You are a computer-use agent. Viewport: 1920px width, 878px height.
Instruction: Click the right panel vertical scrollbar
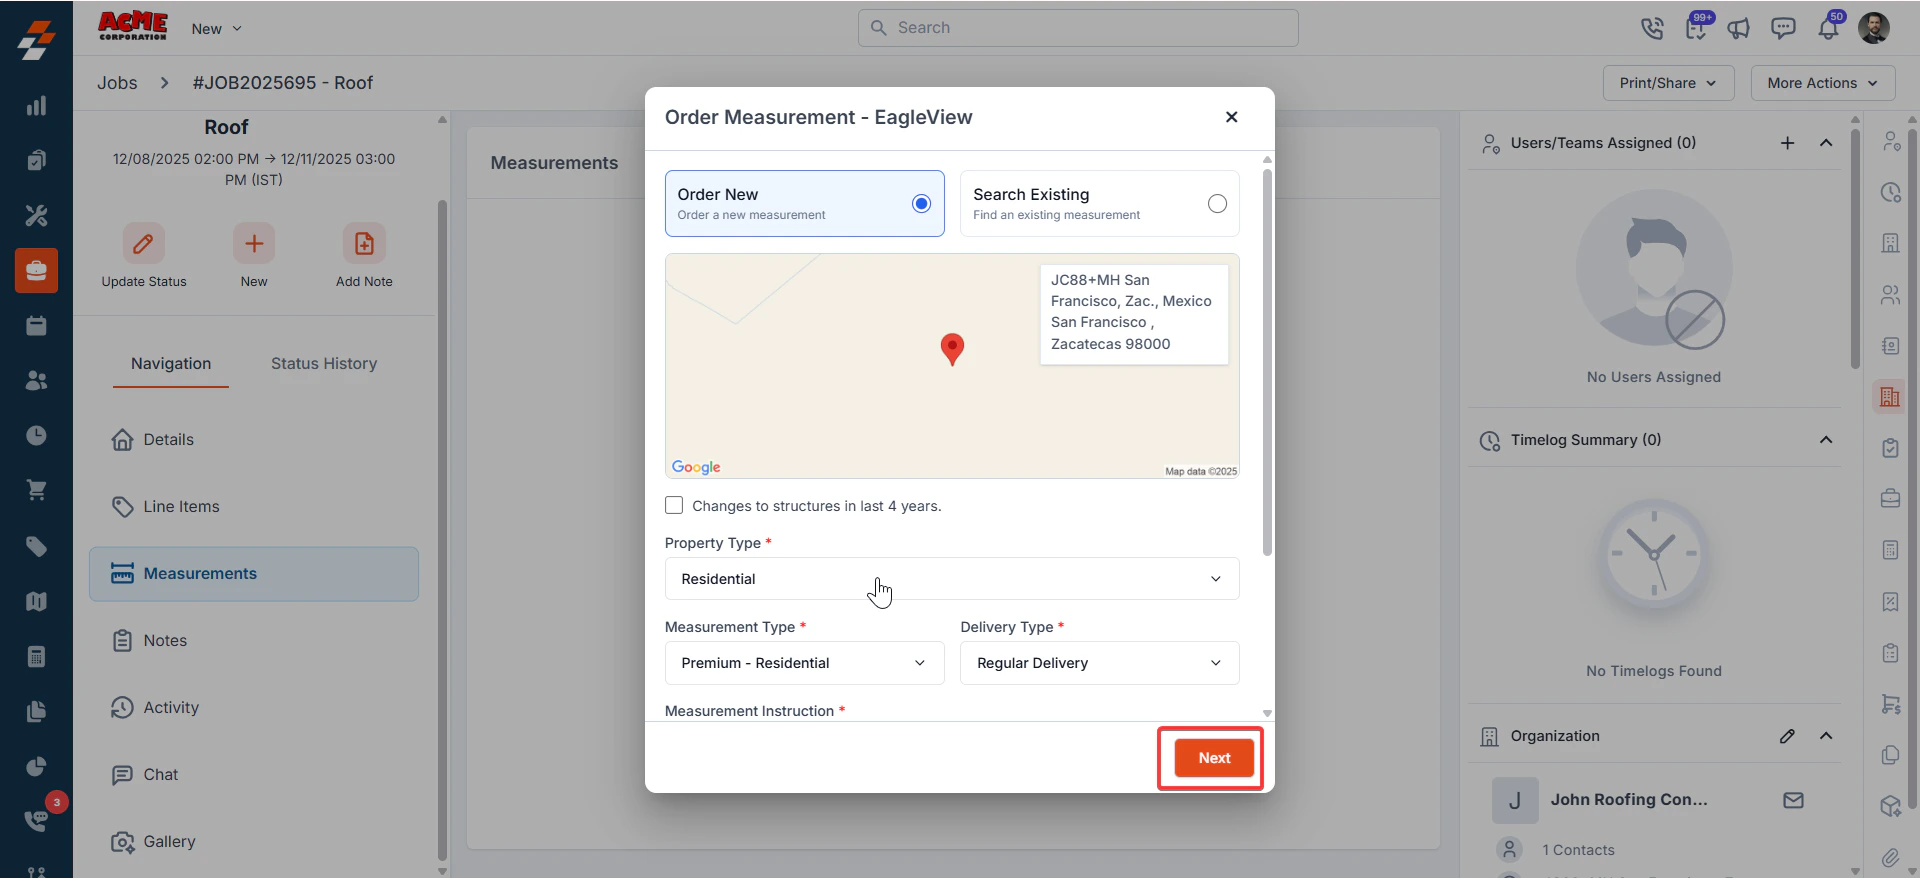click(1855, 250)
